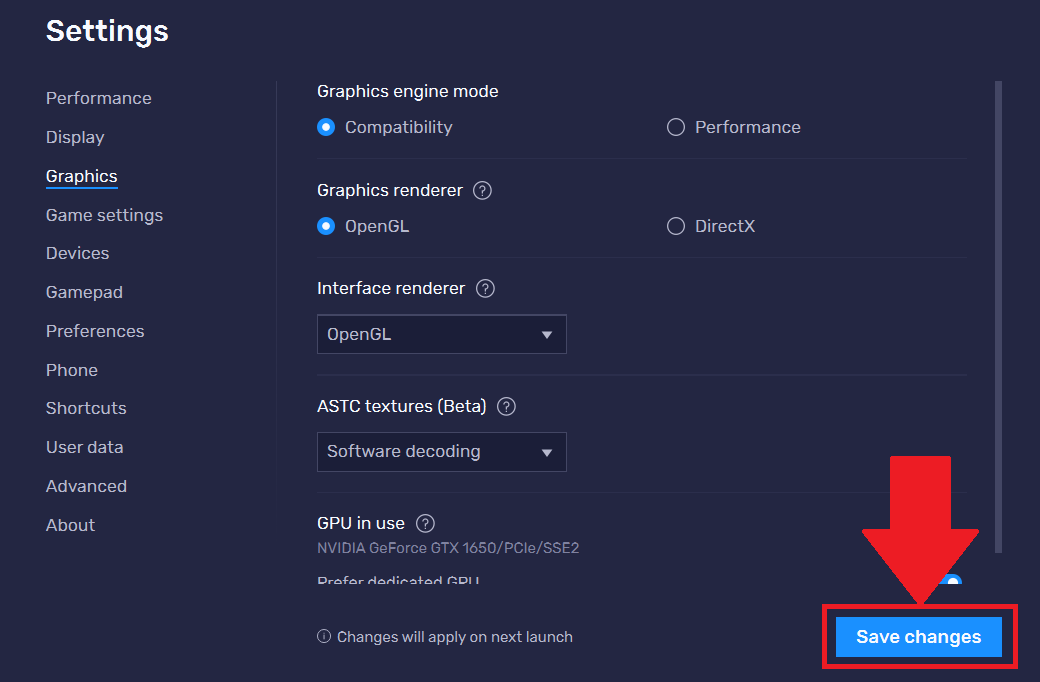
Task: Open Game settings from the sidebar
Action: coord(104,215)
